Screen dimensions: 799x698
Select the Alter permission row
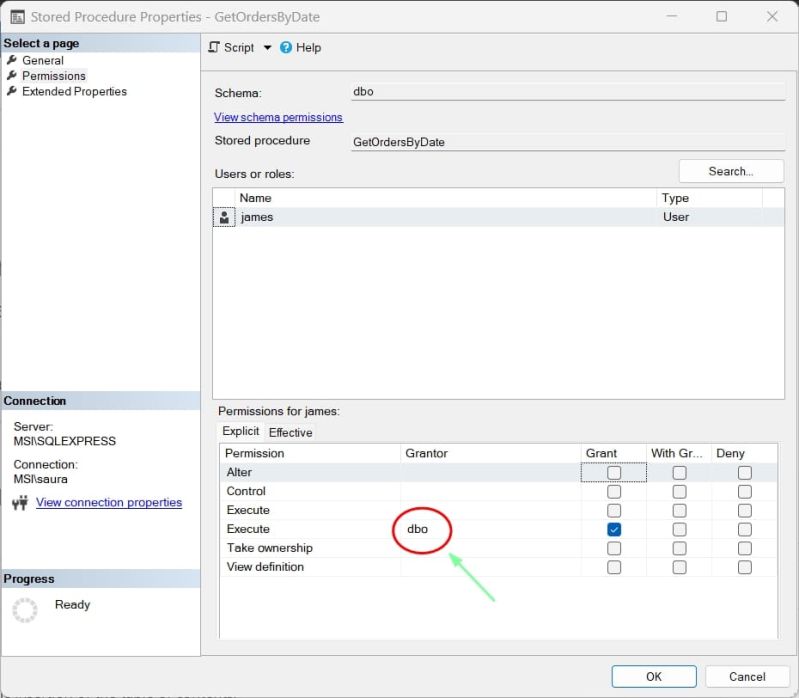pyautogui.click(x=498, y=473)
